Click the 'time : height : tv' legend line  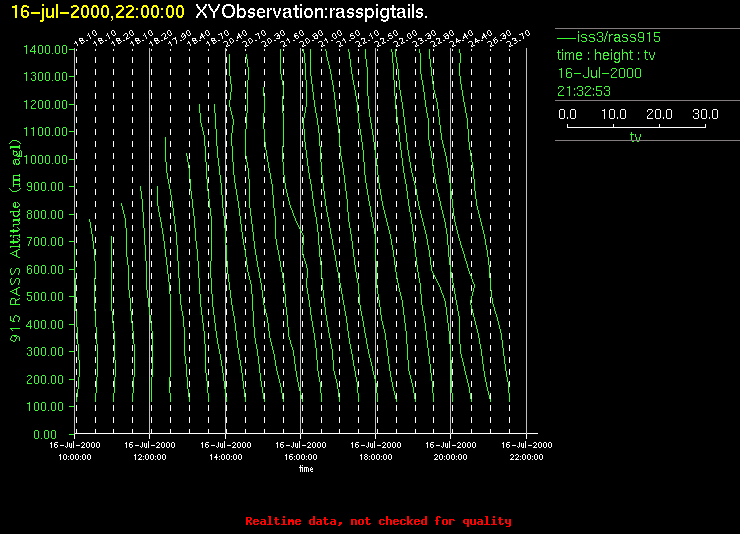coord(606,55)
